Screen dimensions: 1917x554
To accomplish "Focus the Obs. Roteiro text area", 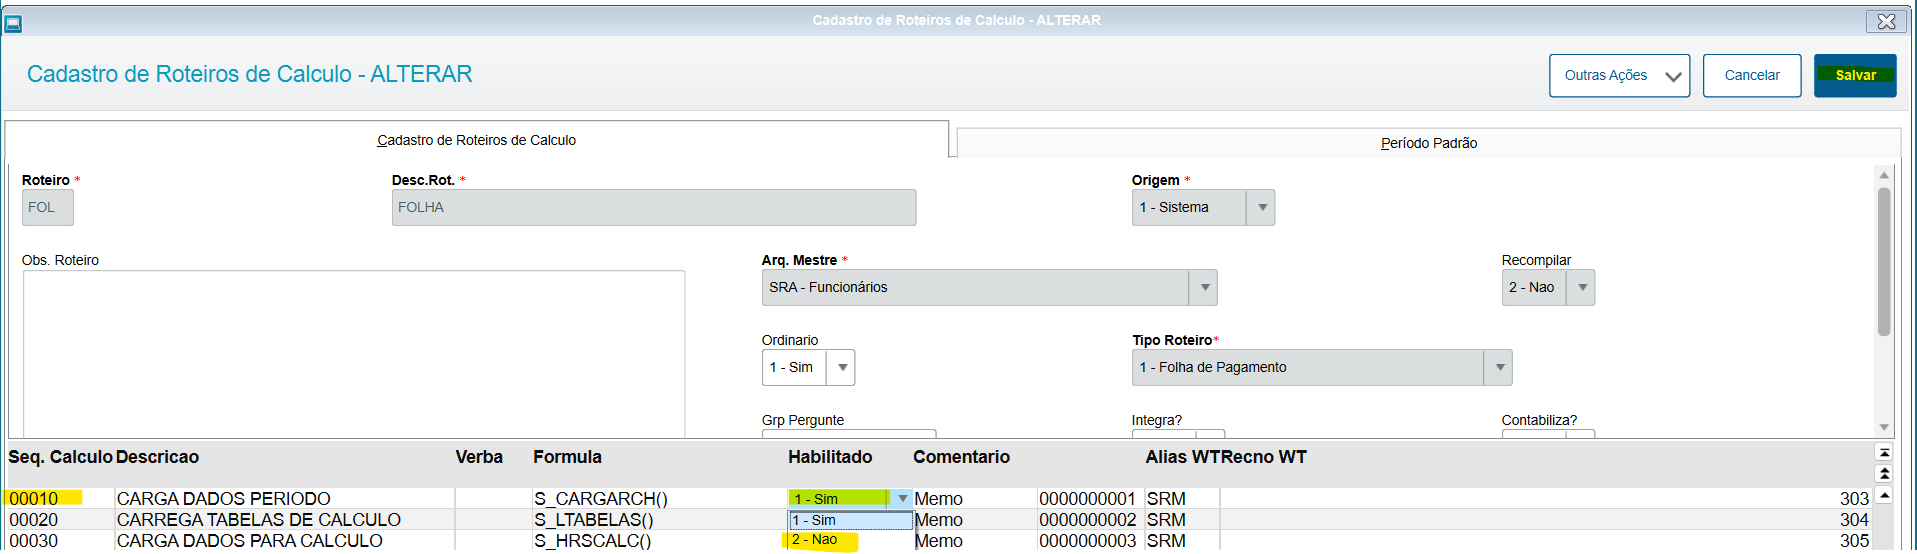I will (353, 353).
